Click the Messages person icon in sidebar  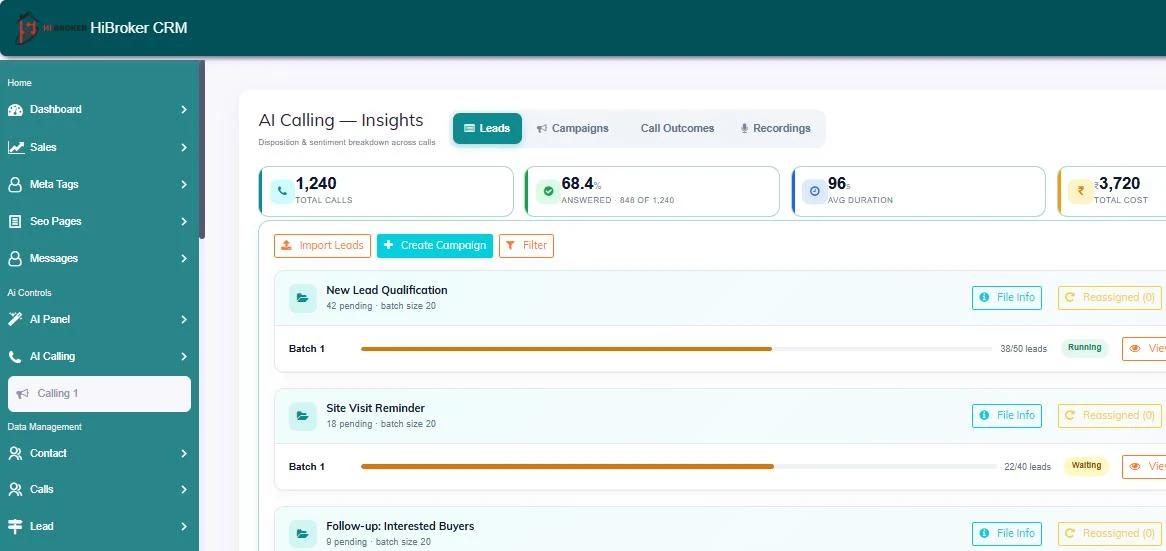[x=15, y=259]
